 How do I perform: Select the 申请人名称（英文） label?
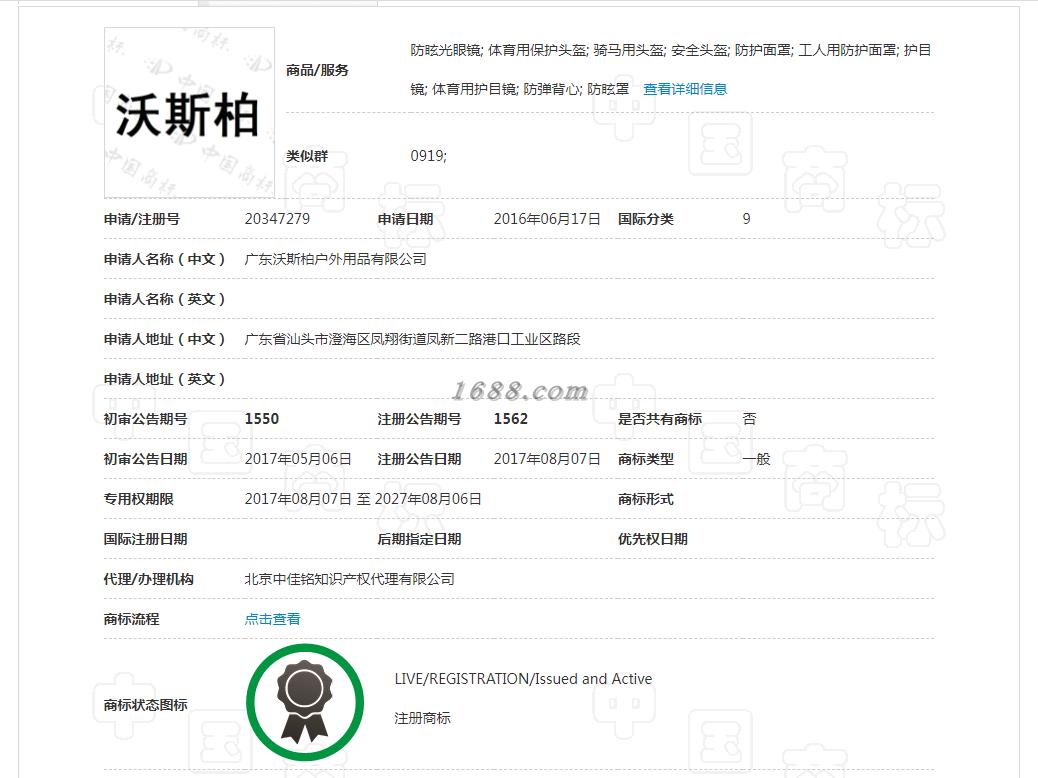(164, 299)
